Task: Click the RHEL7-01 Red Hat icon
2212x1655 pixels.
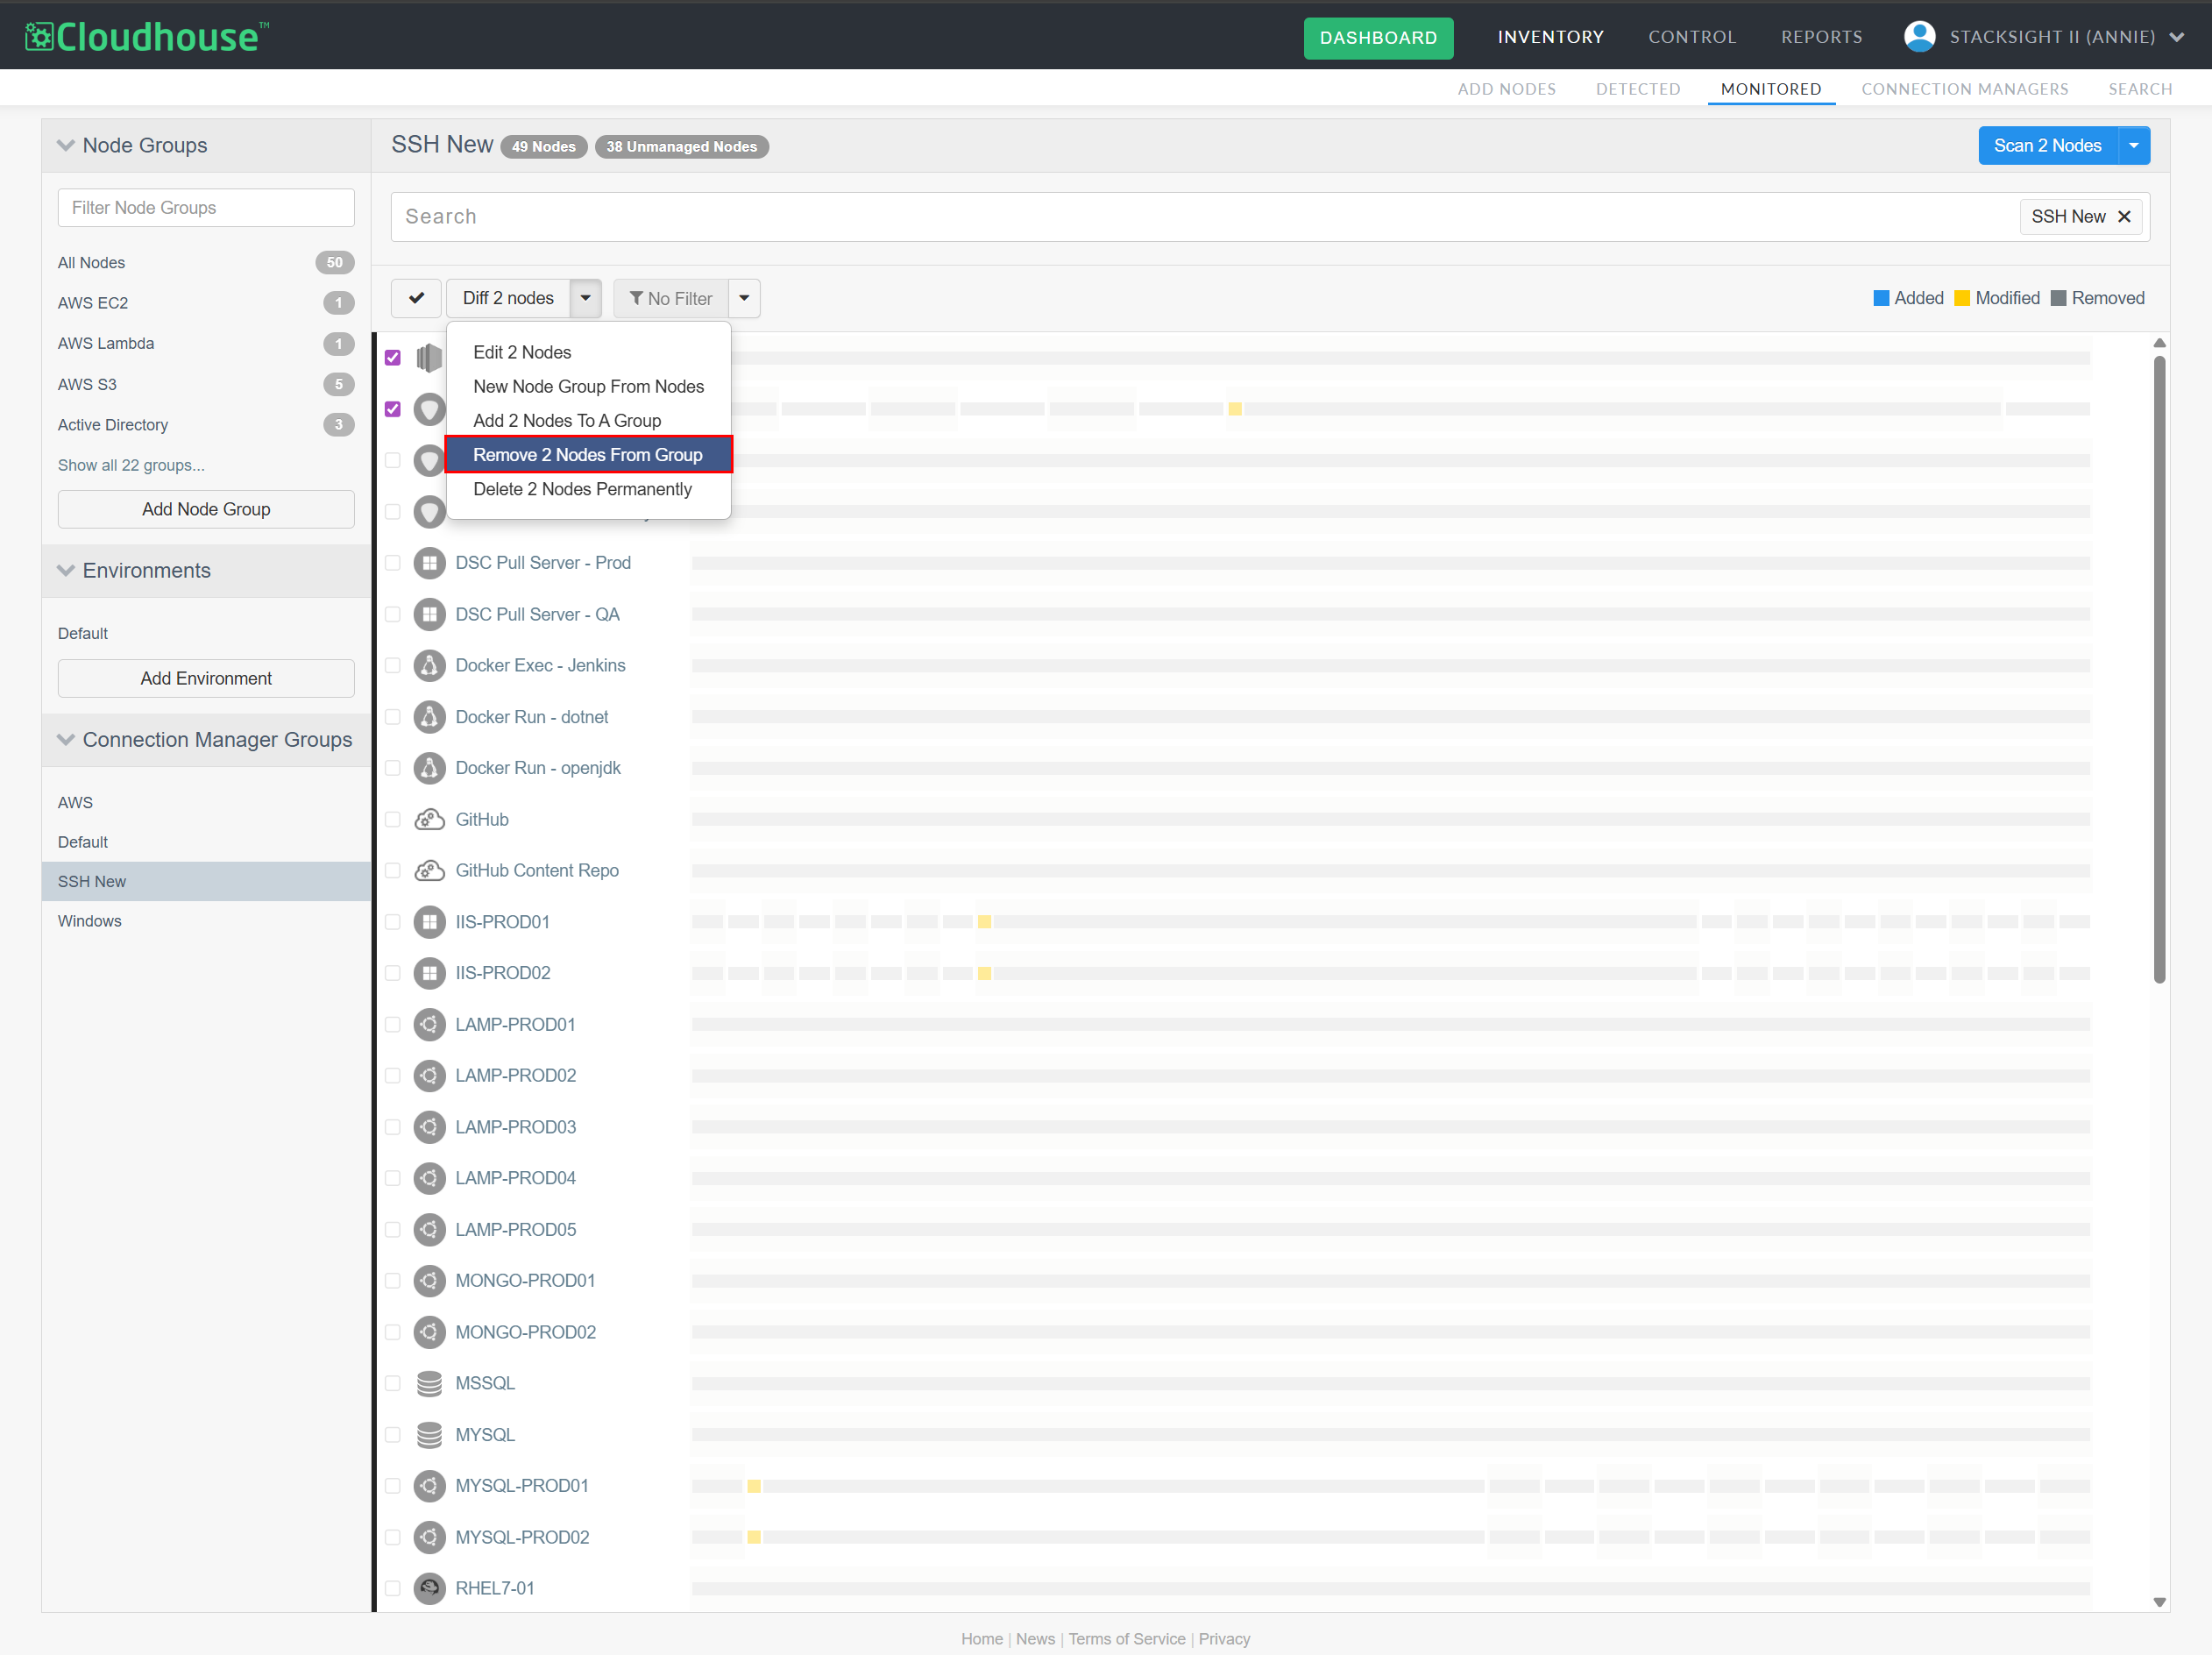Action: tap(429, 1588)
